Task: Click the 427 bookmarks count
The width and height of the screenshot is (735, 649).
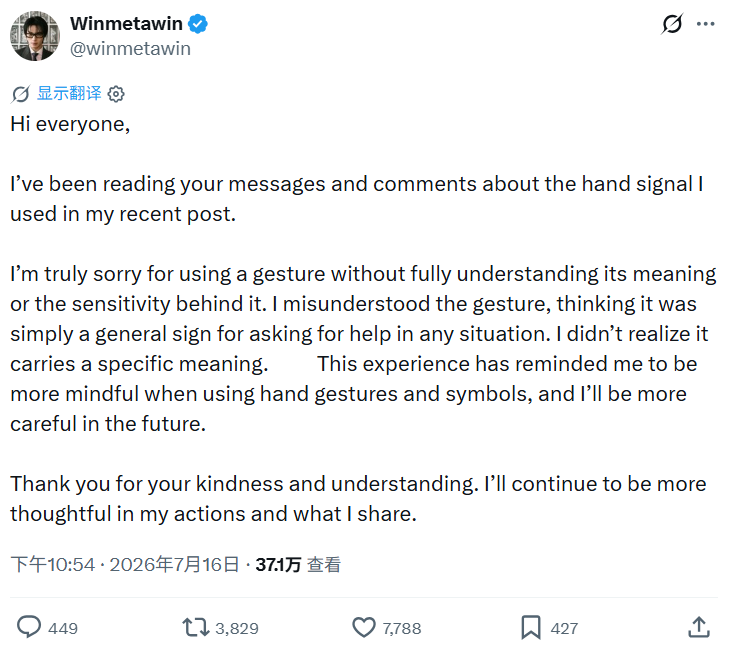Action: [564, 628]
